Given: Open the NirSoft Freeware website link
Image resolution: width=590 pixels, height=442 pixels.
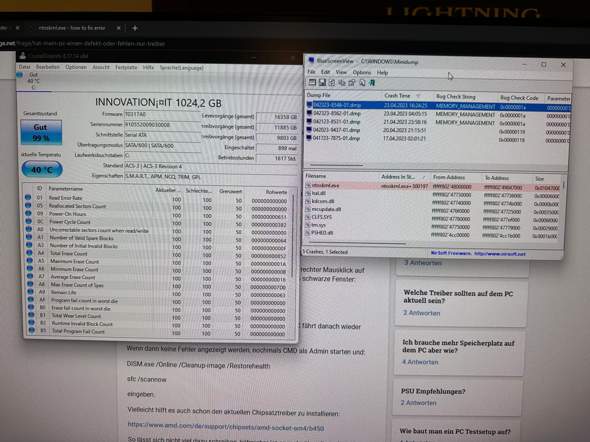Looking at the screenshot, I should pos(478,254).
